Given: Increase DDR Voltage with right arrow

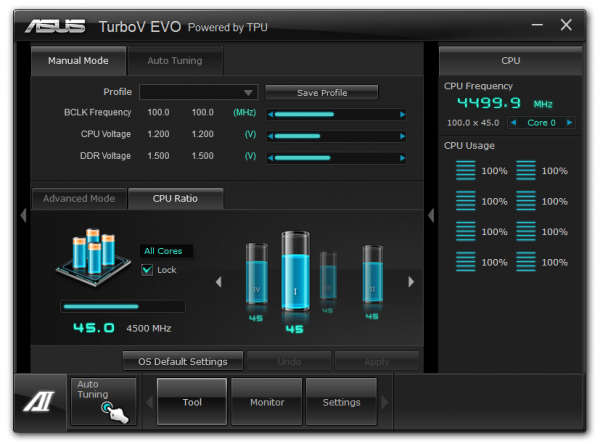Looking at the screenshot, I should click(402, 158).
